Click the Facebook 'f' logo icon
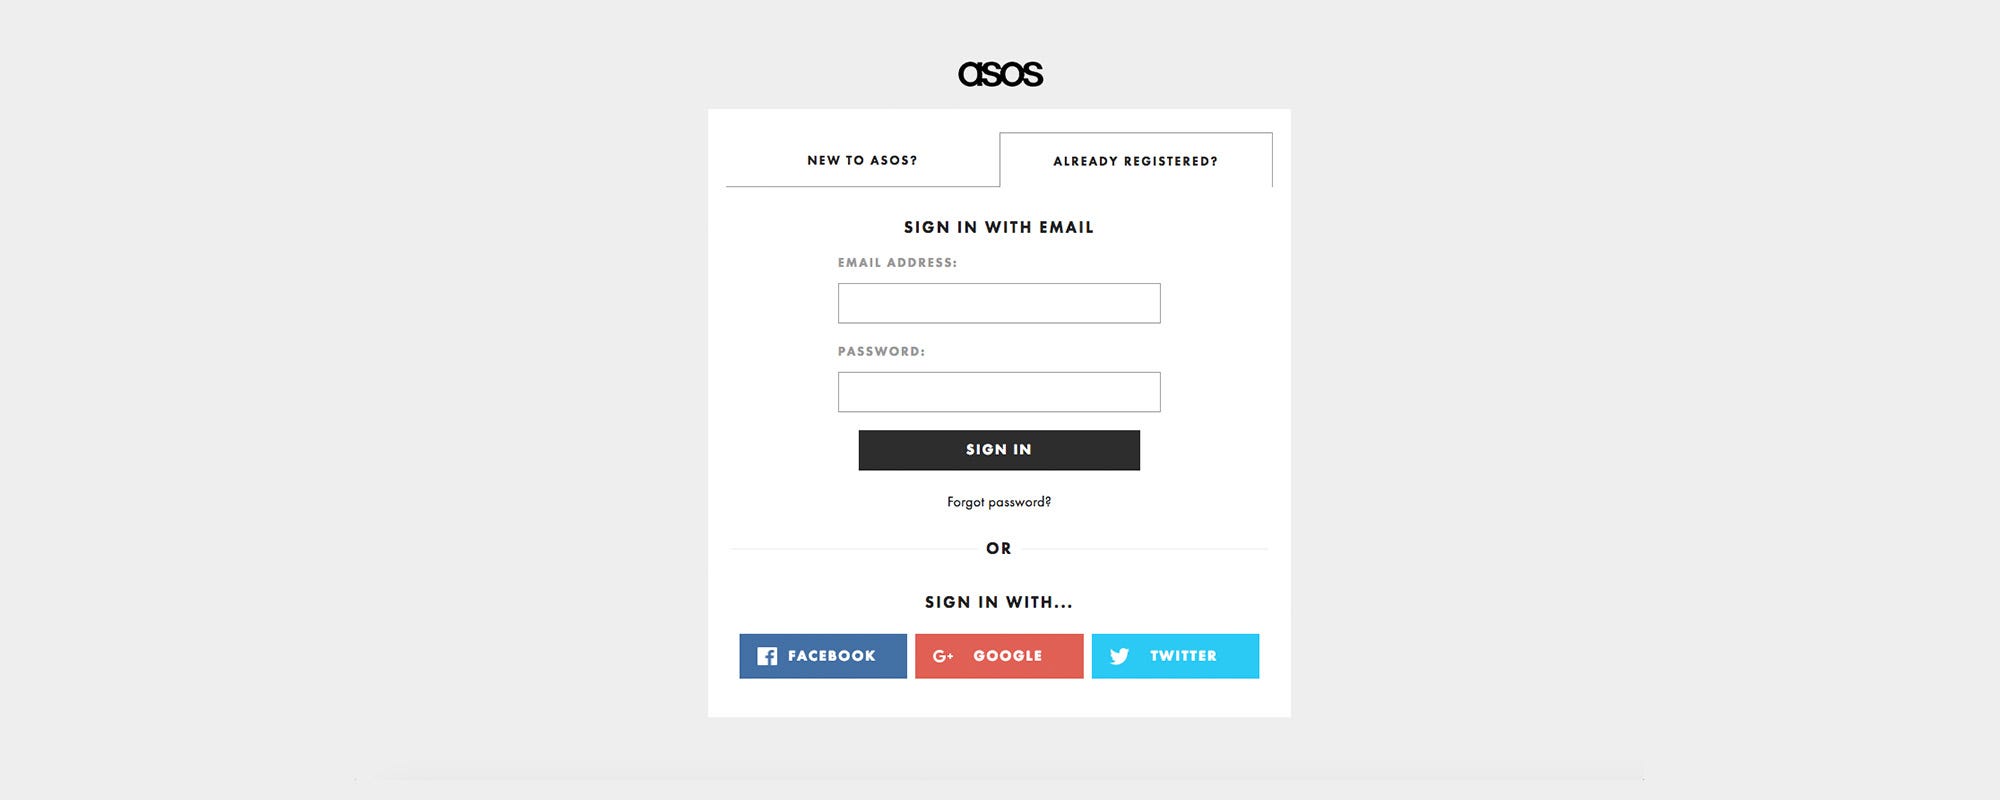The image size is (2000, 800). pos(767,656)
